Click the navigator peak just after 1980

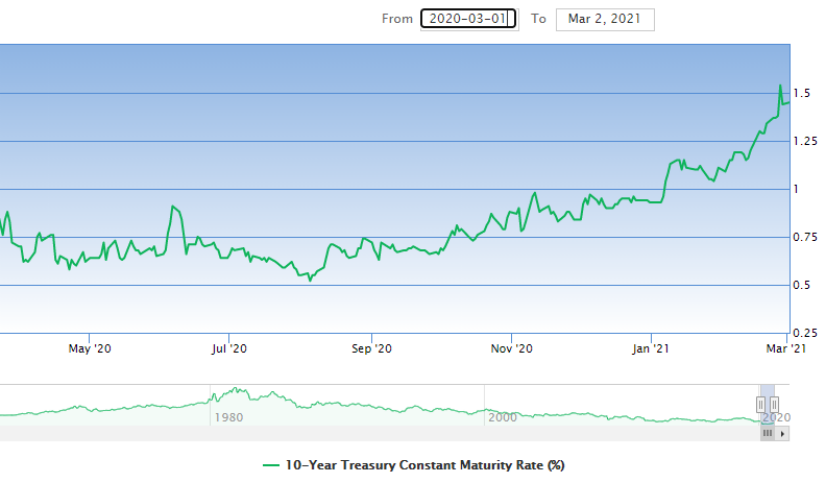pyautogui.click(x=238, y=391)
